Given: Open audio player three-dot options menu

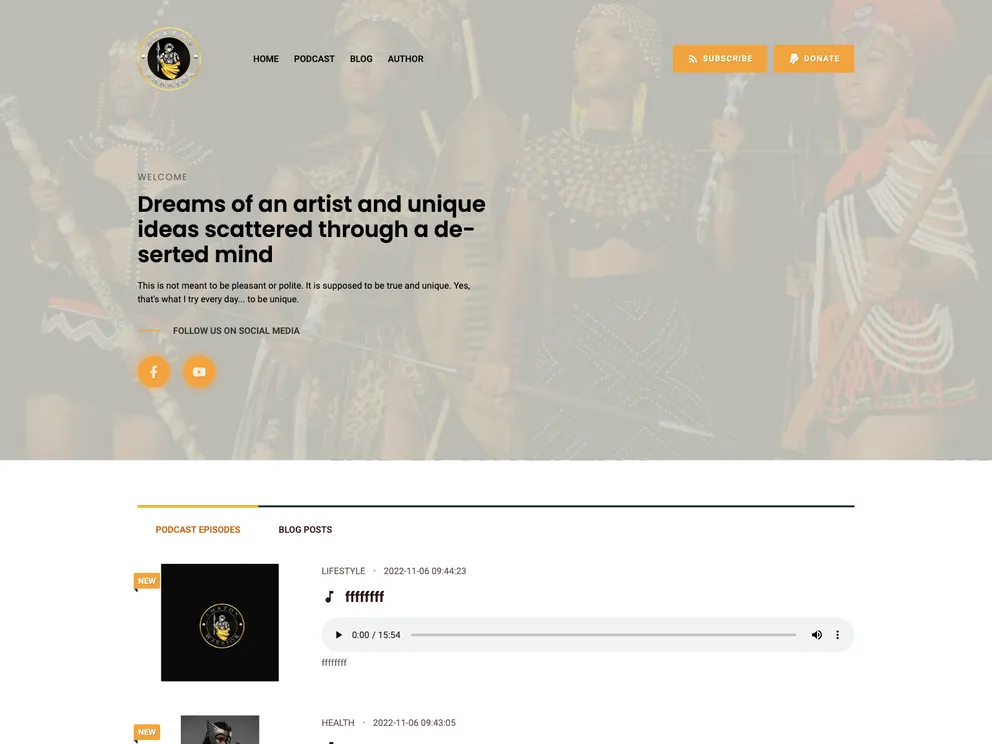Looking at the screenshot, I should pos(838,635).
